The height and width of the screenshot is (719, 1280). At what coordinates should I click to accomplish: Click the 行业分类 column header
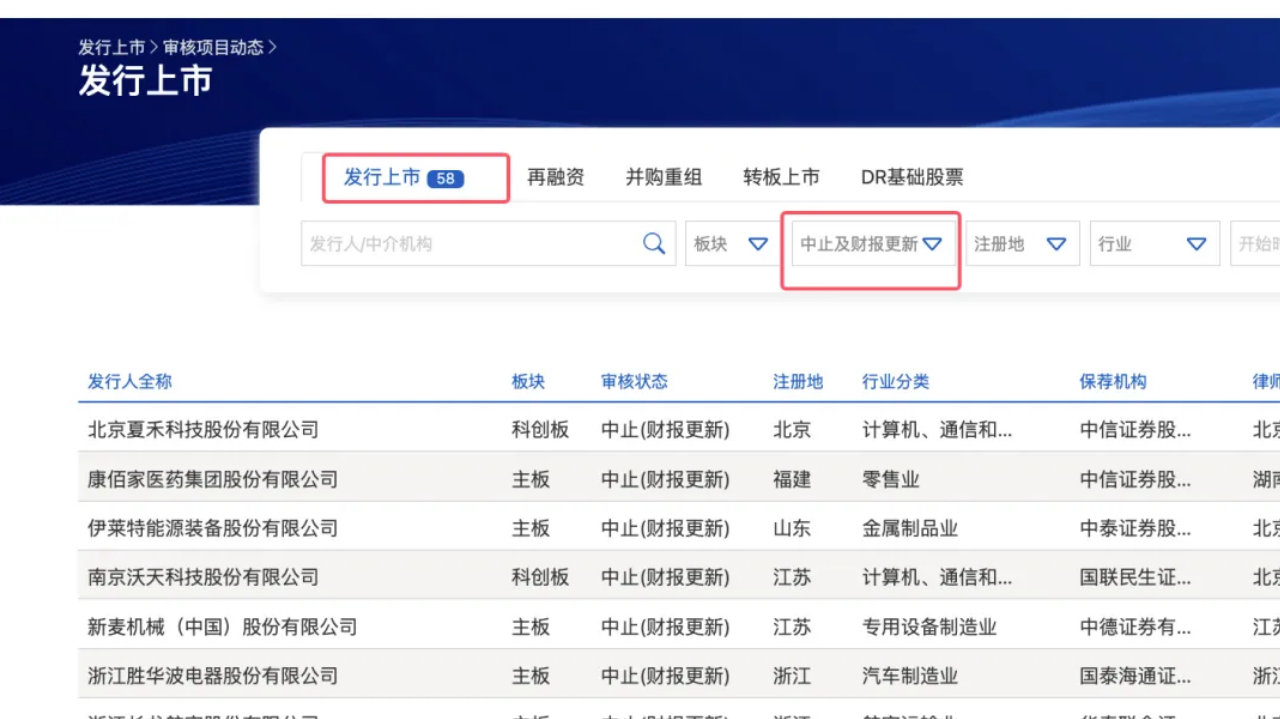[x=896, y=381]
